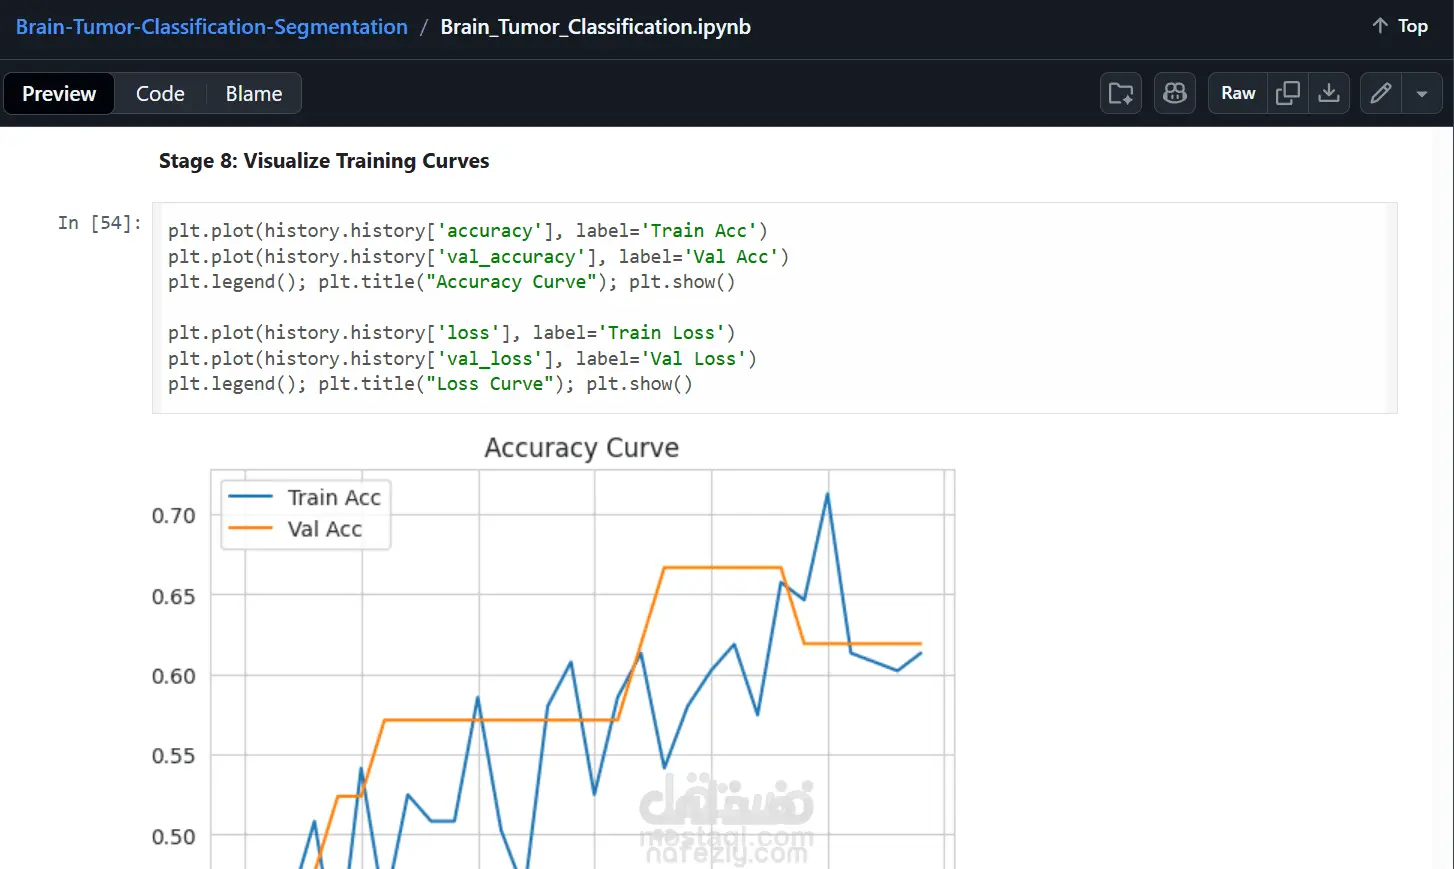Viewport: 1454px width, 869px height.
Task: Expand more edit options dropdown arrow
Action: click(x=1422, y=94)
